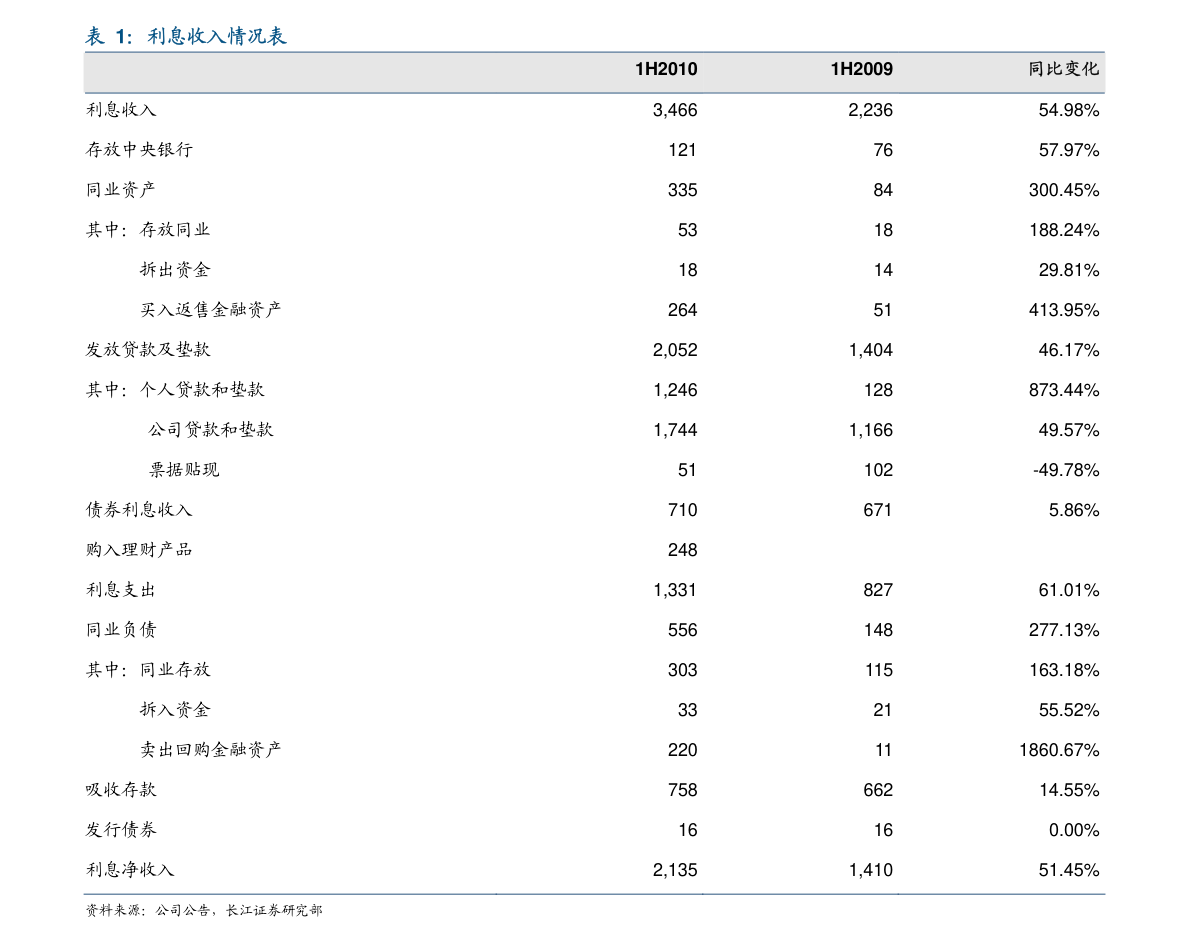Screen dimensions: 1191x938
Task: Select the value 1,744
Action: 674,430
